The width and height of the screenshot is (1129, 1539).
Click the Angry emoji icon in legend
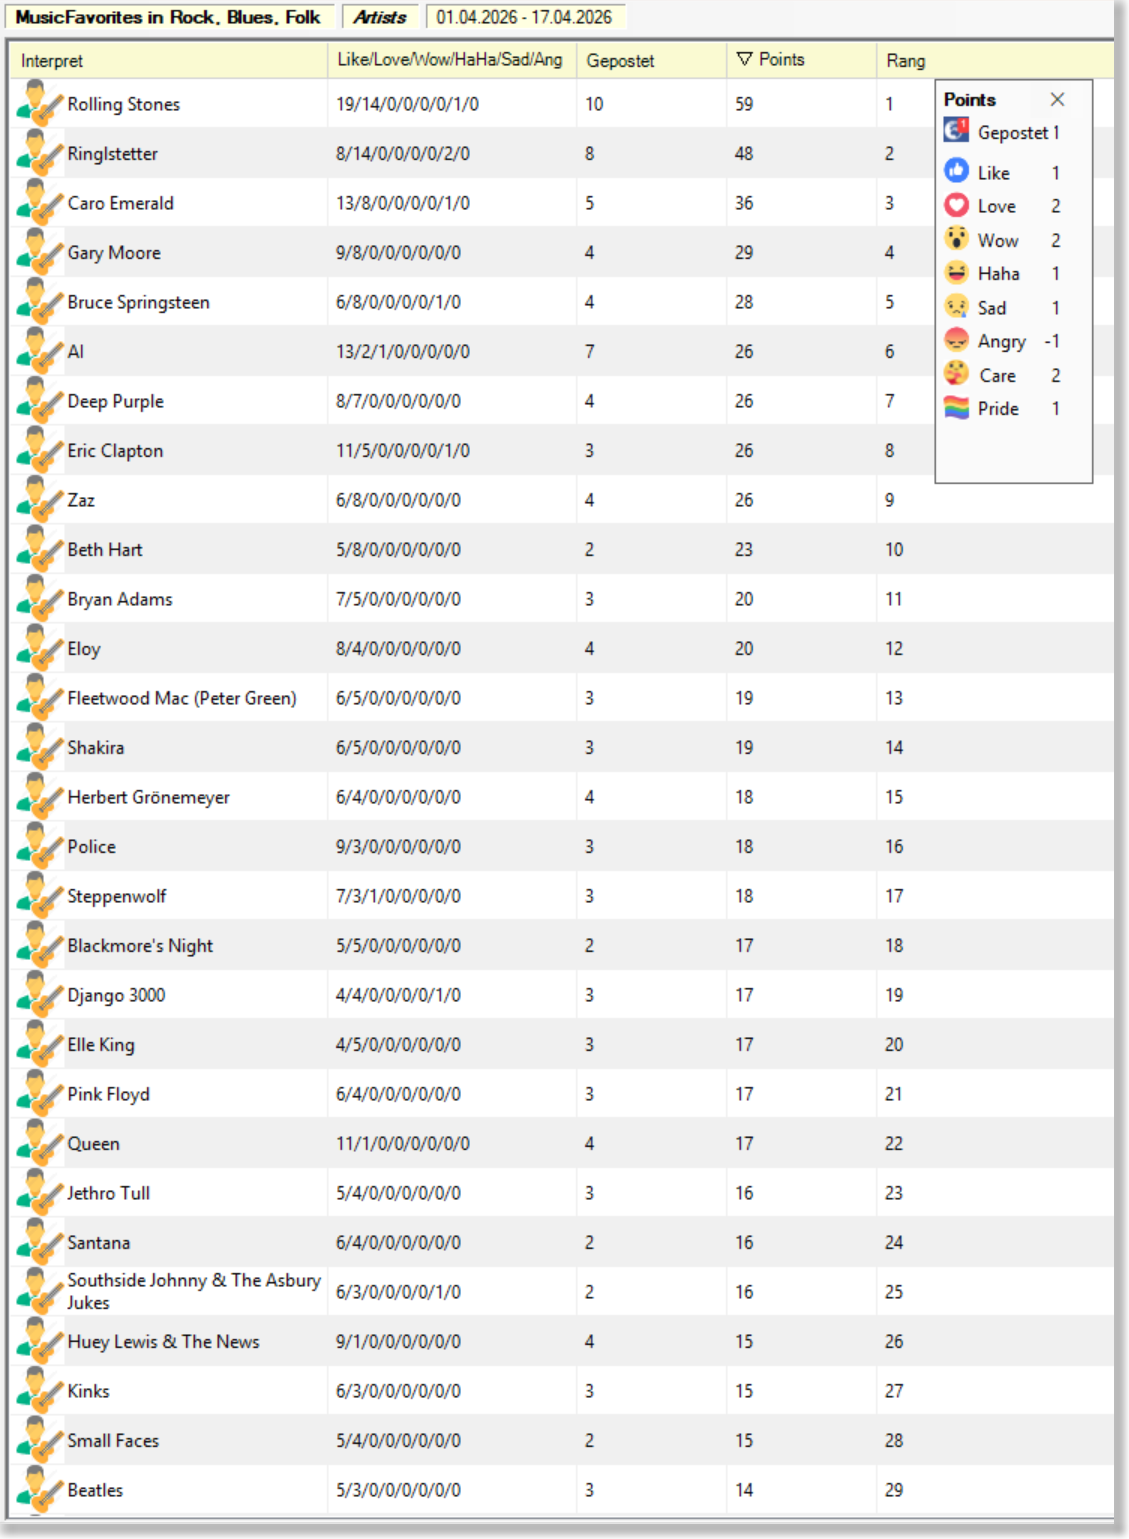tap(957, 340)
